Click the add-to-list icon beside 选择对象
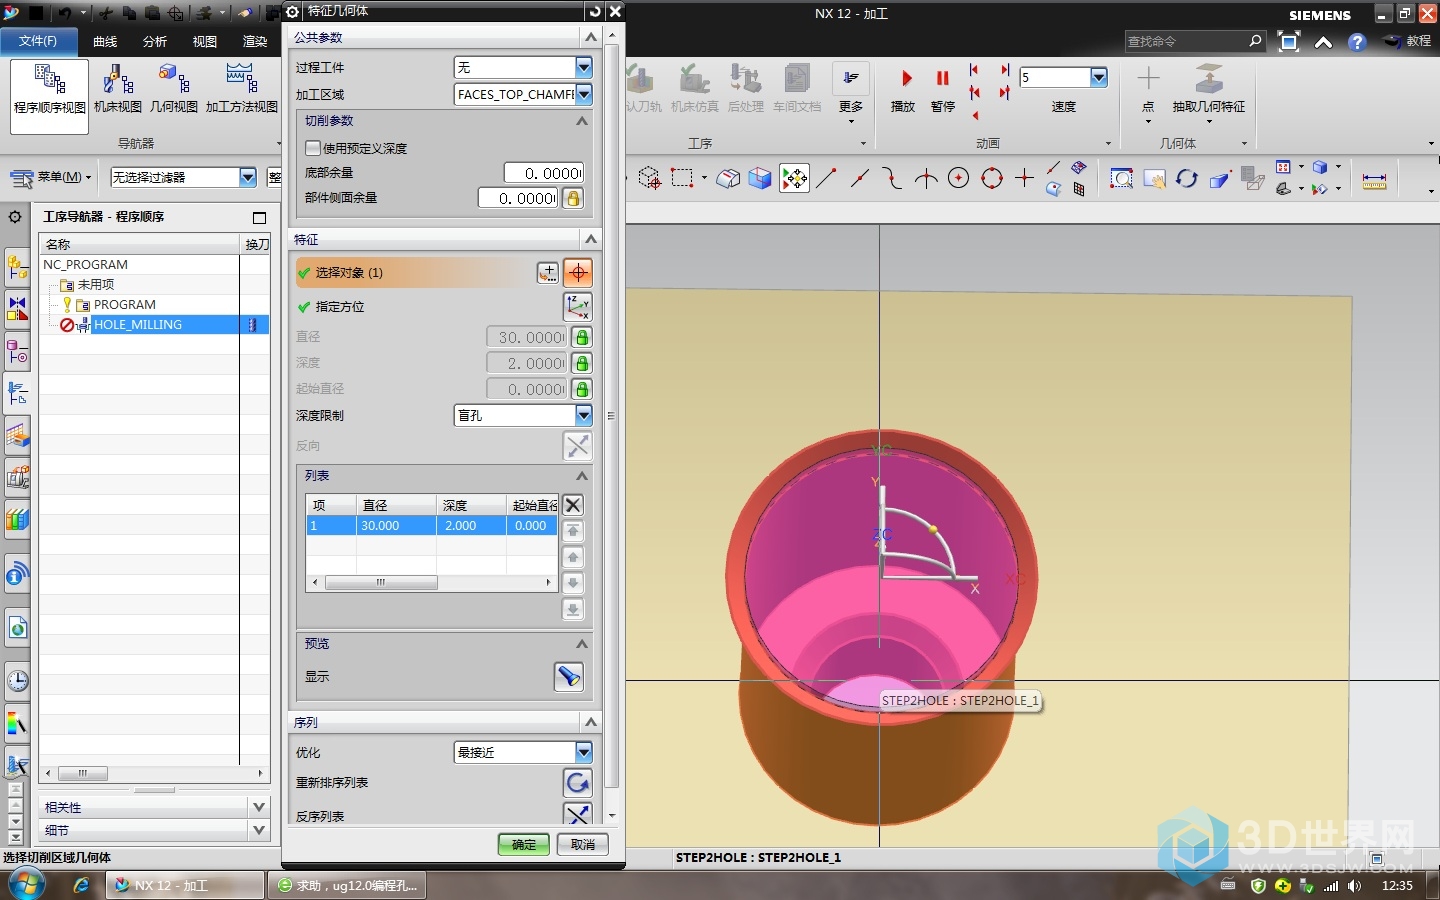Viewport: 1440px width, 900px height. [548, 273]
